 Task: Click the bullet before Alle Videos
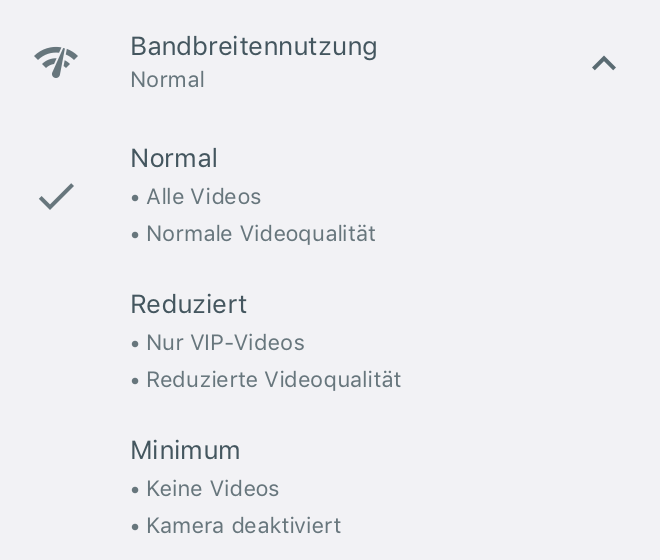tap(135, 198)
